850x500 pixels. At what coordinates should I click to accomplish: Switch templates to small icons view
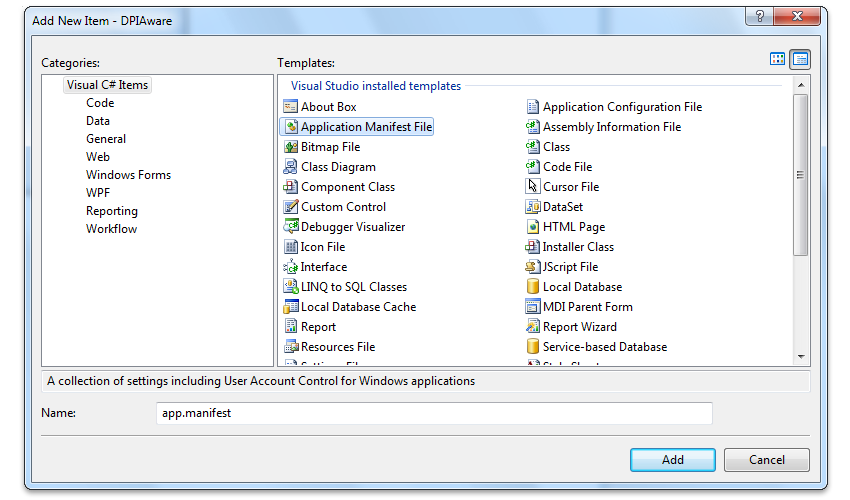click(800, 59)
